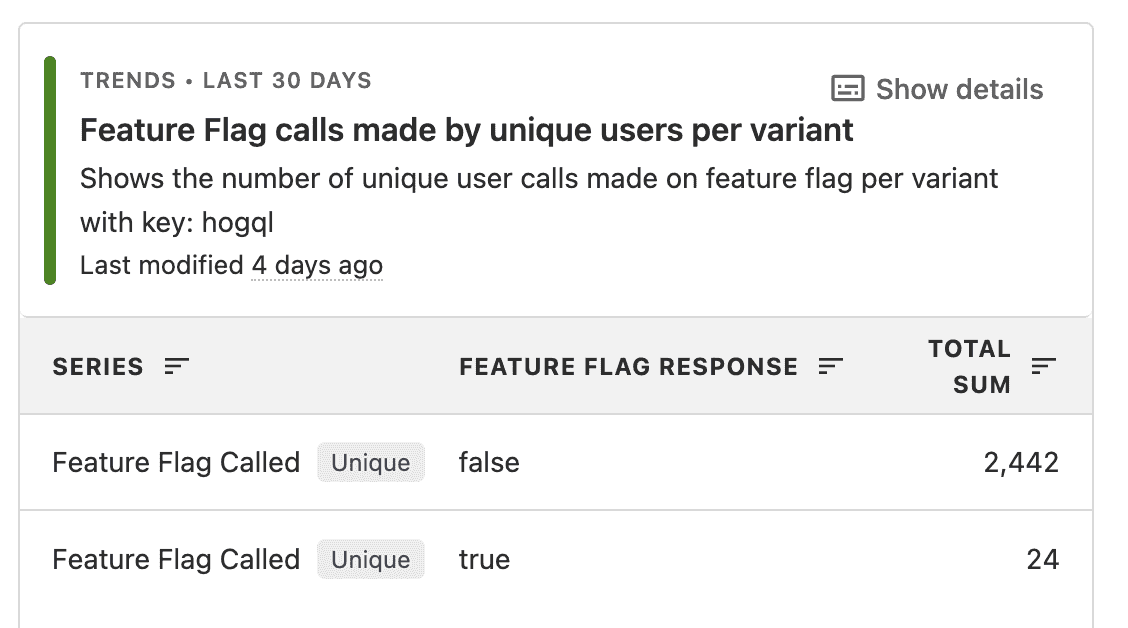Sort by the FEATURE FLAG RESPONSE header label
Image resolution: width=1128 pixels, height=628 pixels.
(628, 367)
